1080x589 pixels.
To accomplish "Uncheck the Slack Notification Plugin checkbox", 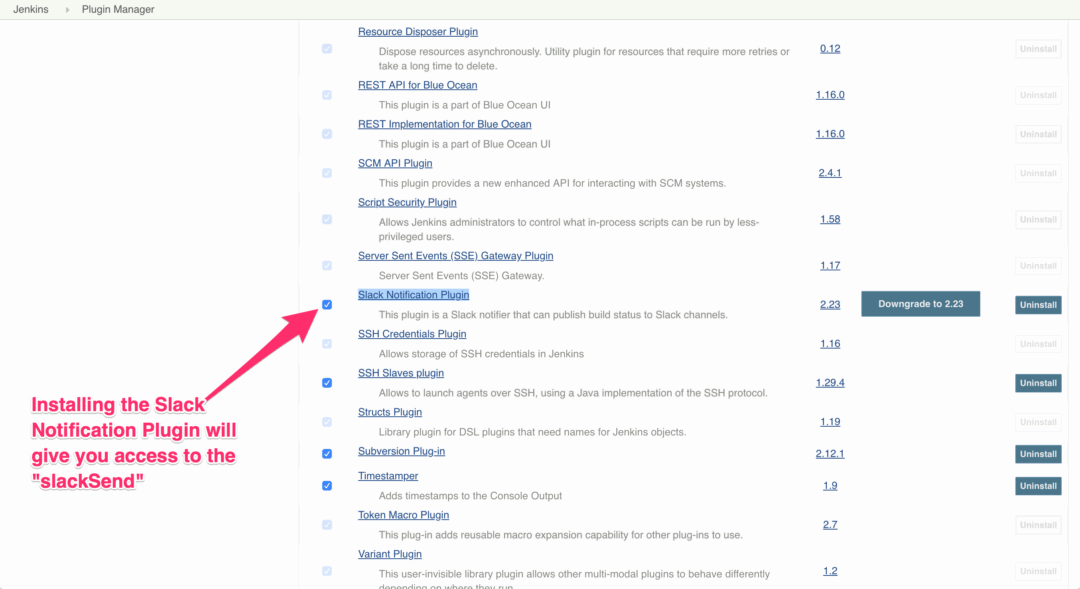I will pos(327,305).
